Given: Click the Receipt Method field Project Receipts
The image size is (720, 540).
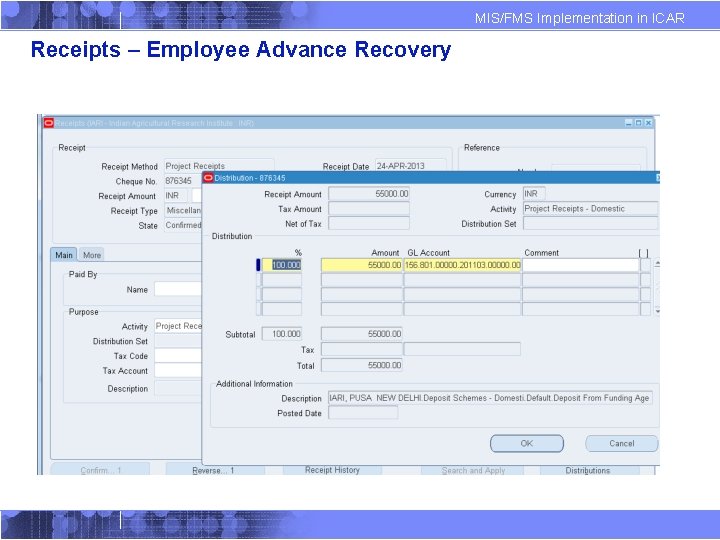Looking at the screenshot, I should pos(219,166).
